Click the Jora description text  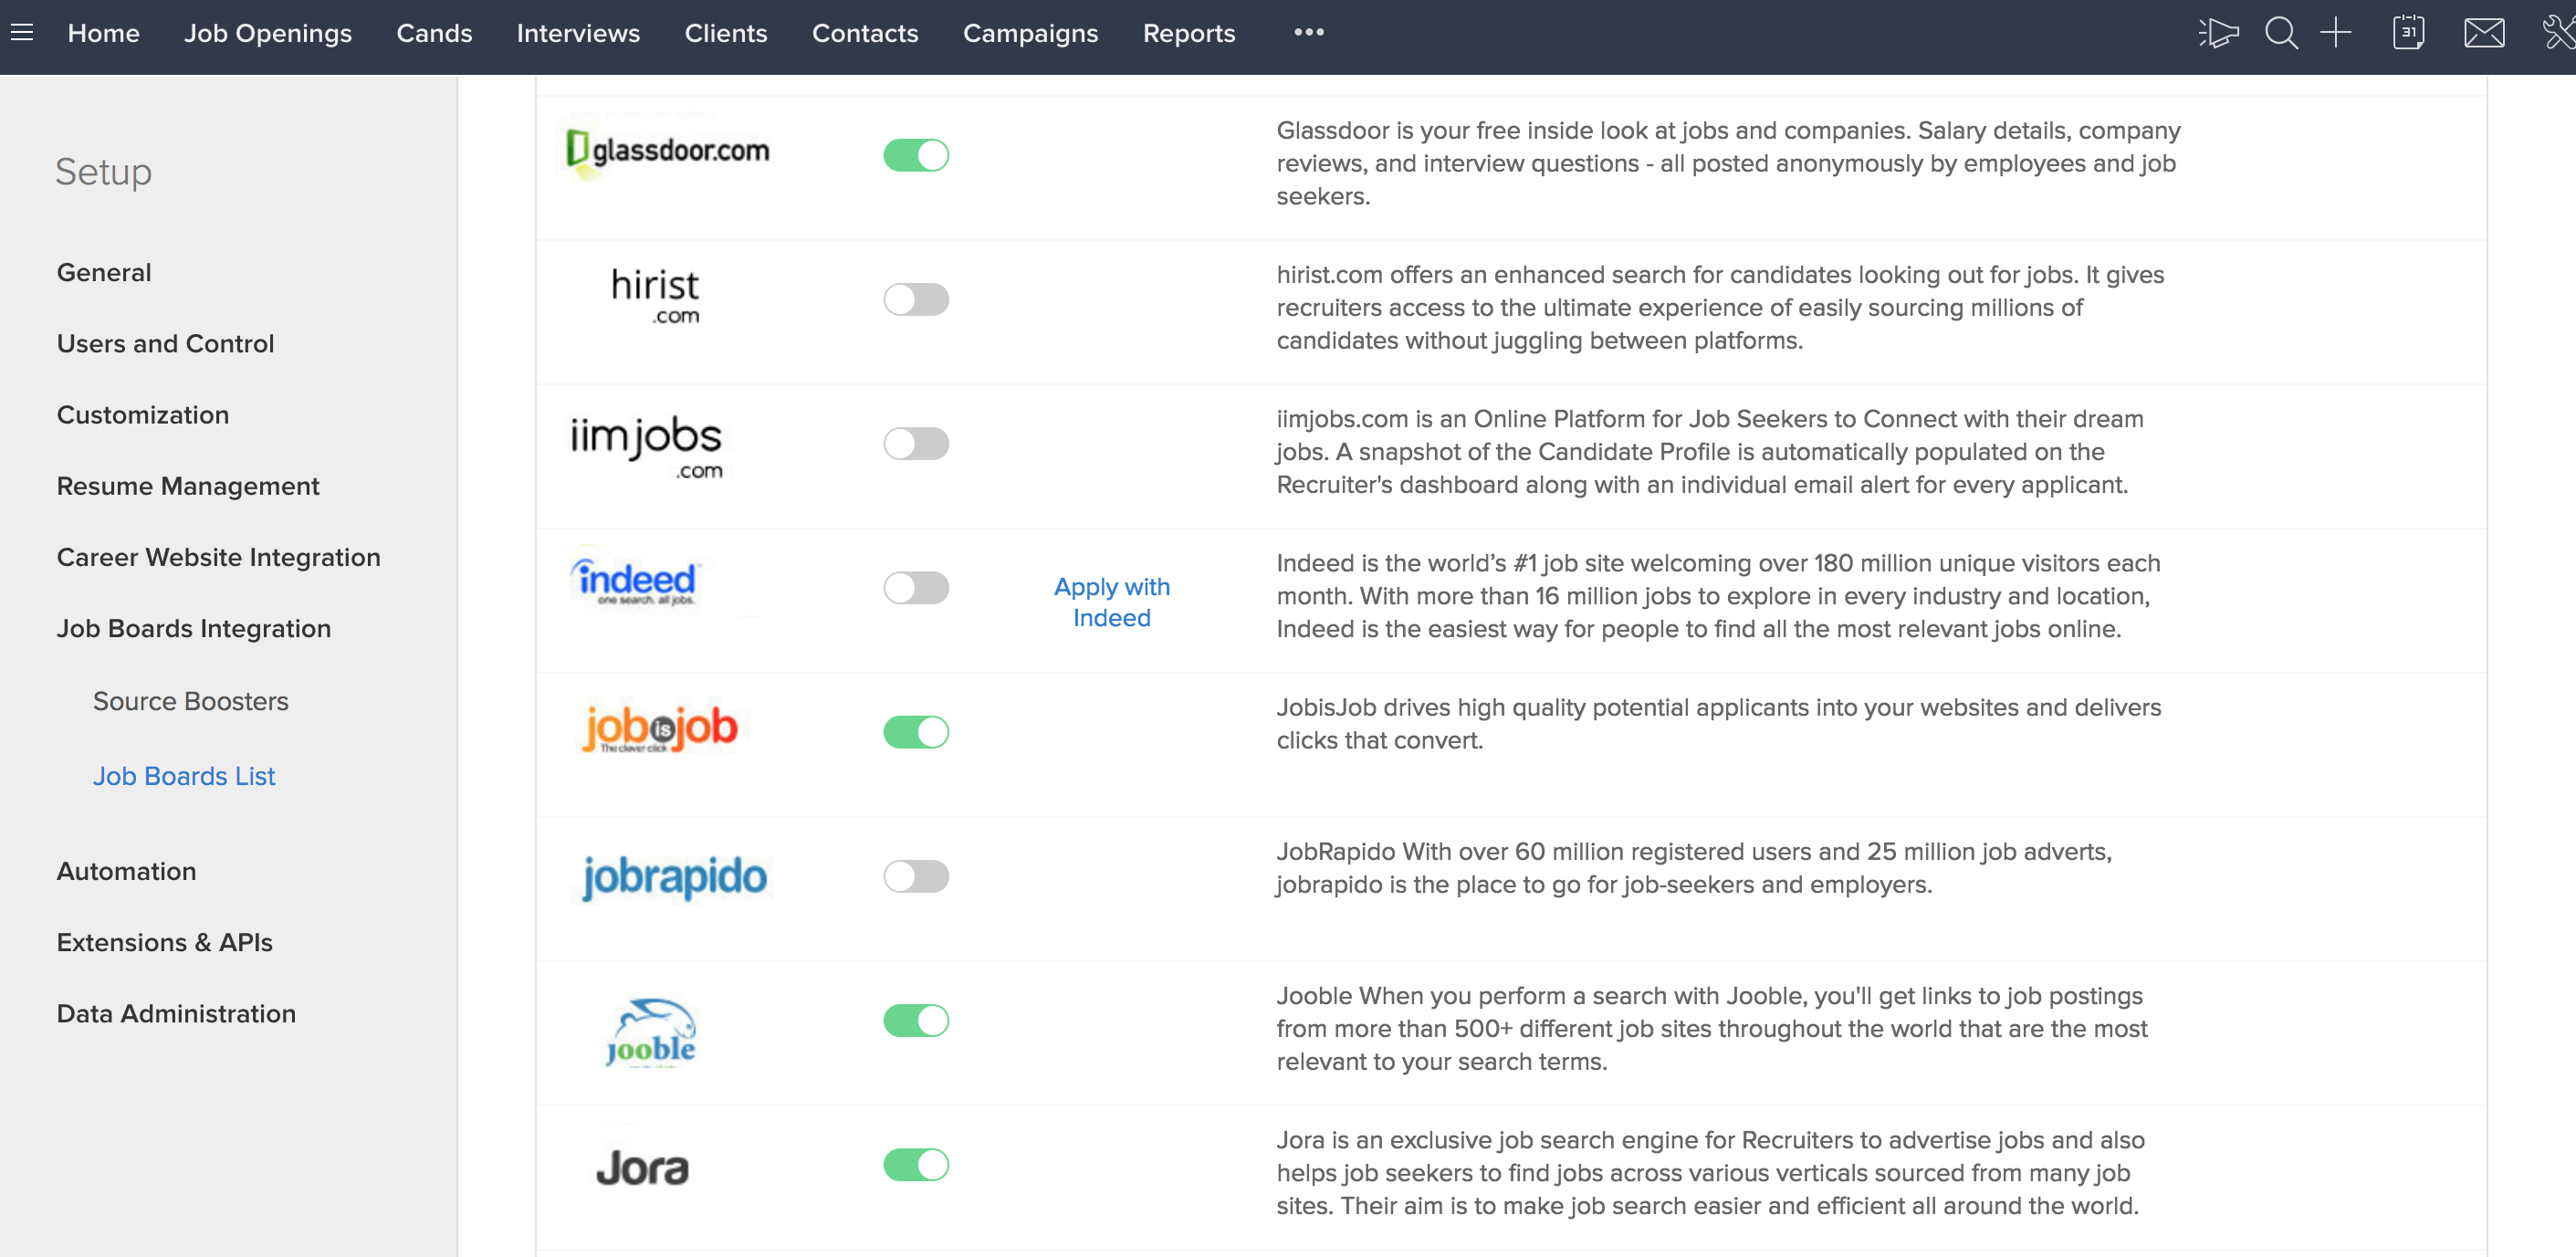[1710, 1173]
